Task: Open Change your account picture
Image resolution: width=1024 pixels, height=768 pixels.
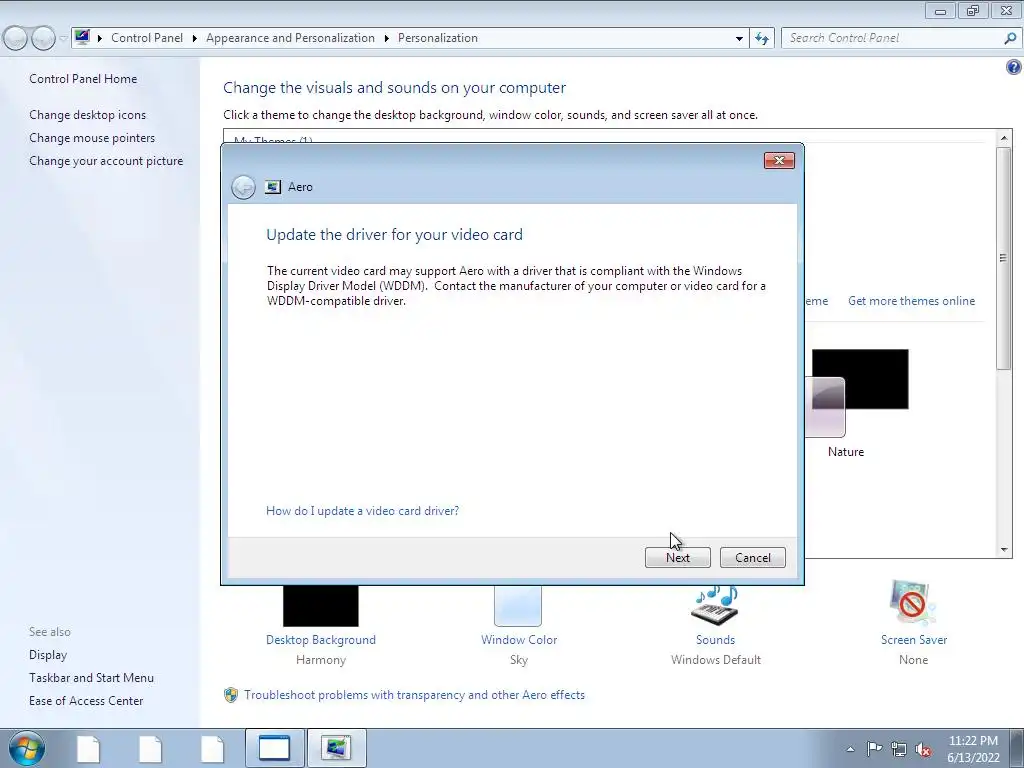Action: pos(106,161)
